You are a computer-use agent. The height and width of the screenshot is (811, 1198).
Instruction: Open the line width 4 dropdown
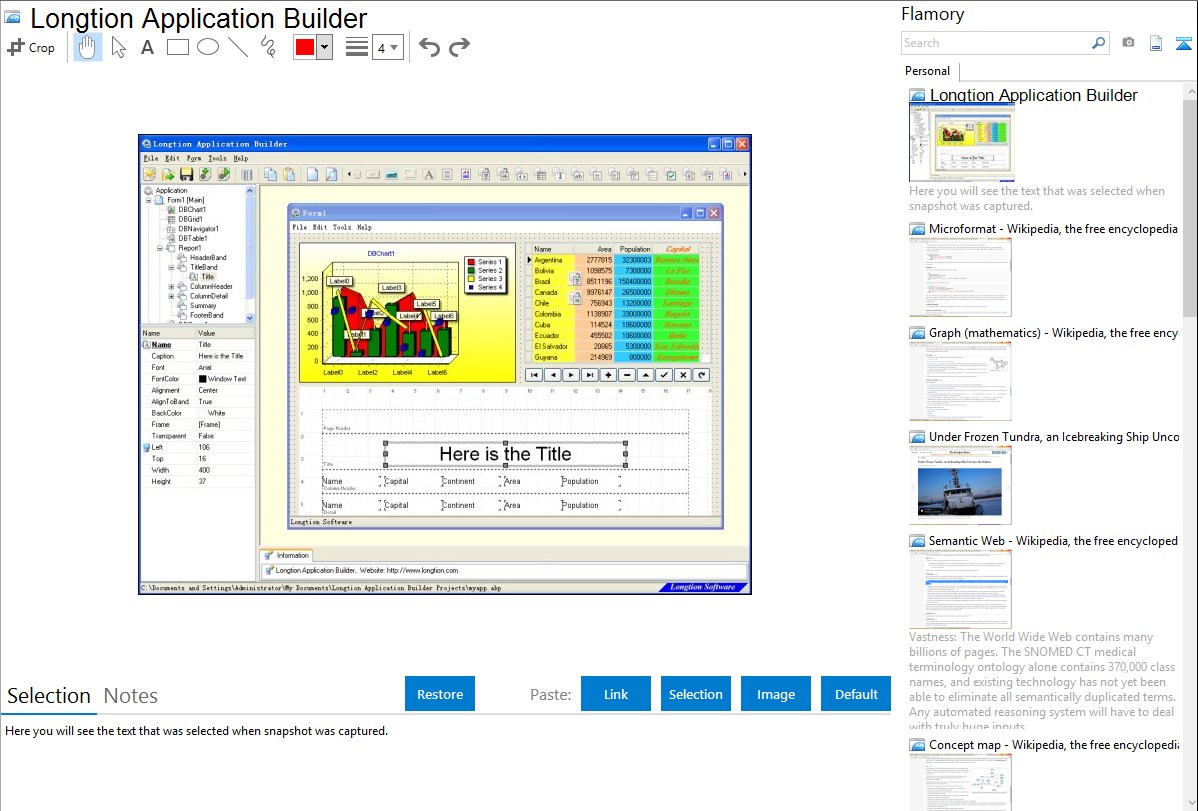[388, 47]
